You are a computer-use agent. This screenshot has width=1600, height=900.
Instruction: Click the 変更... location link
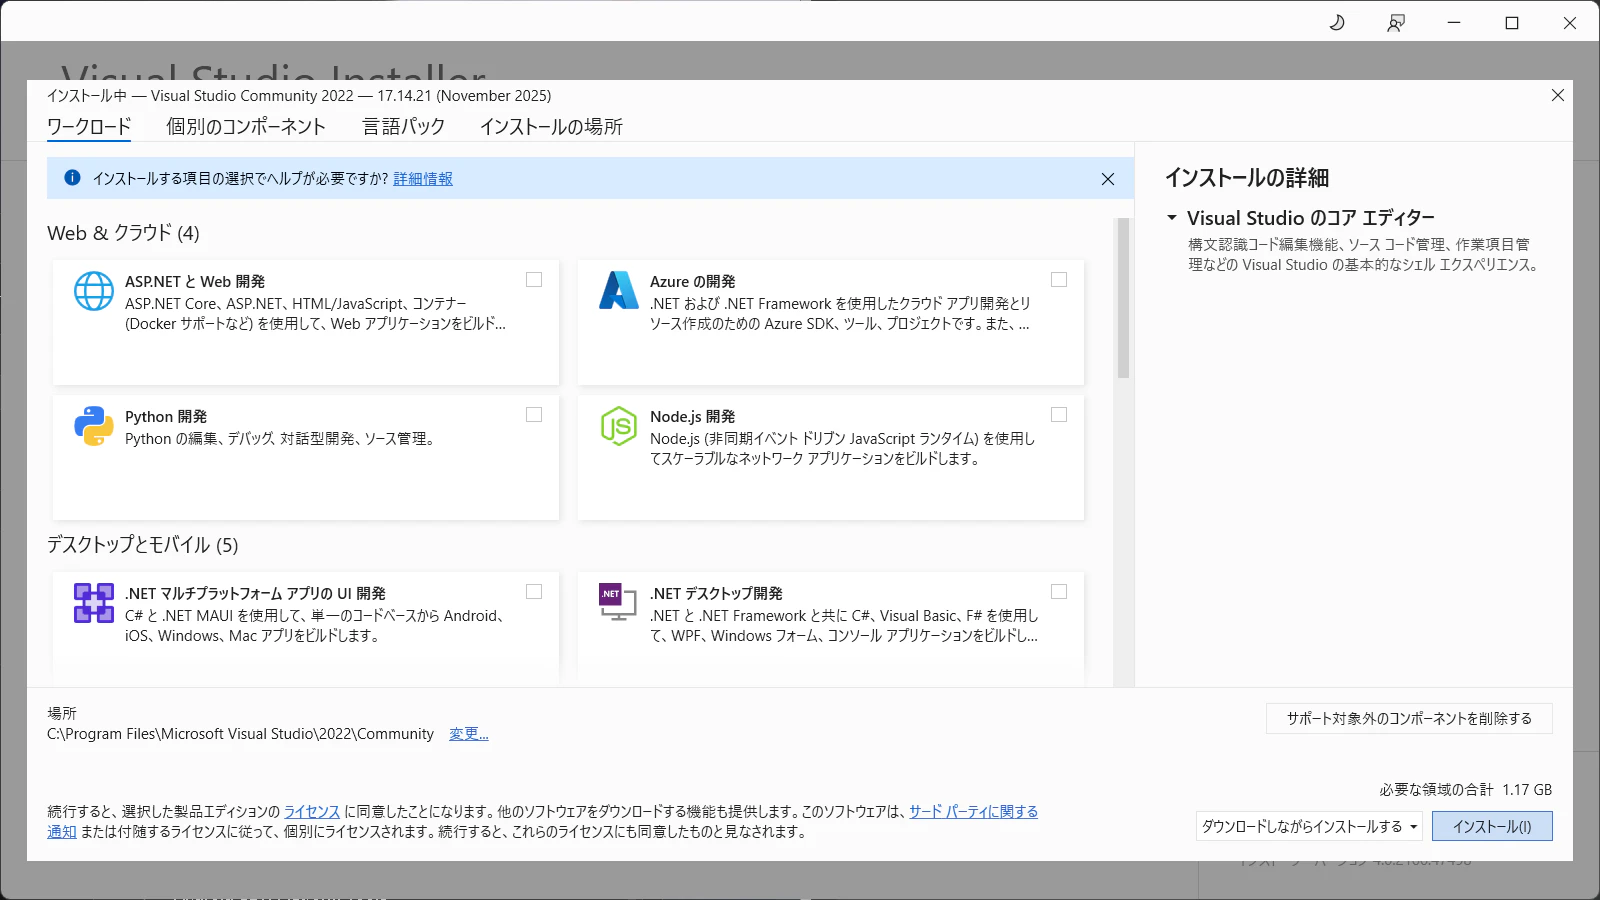click(469, 734)
